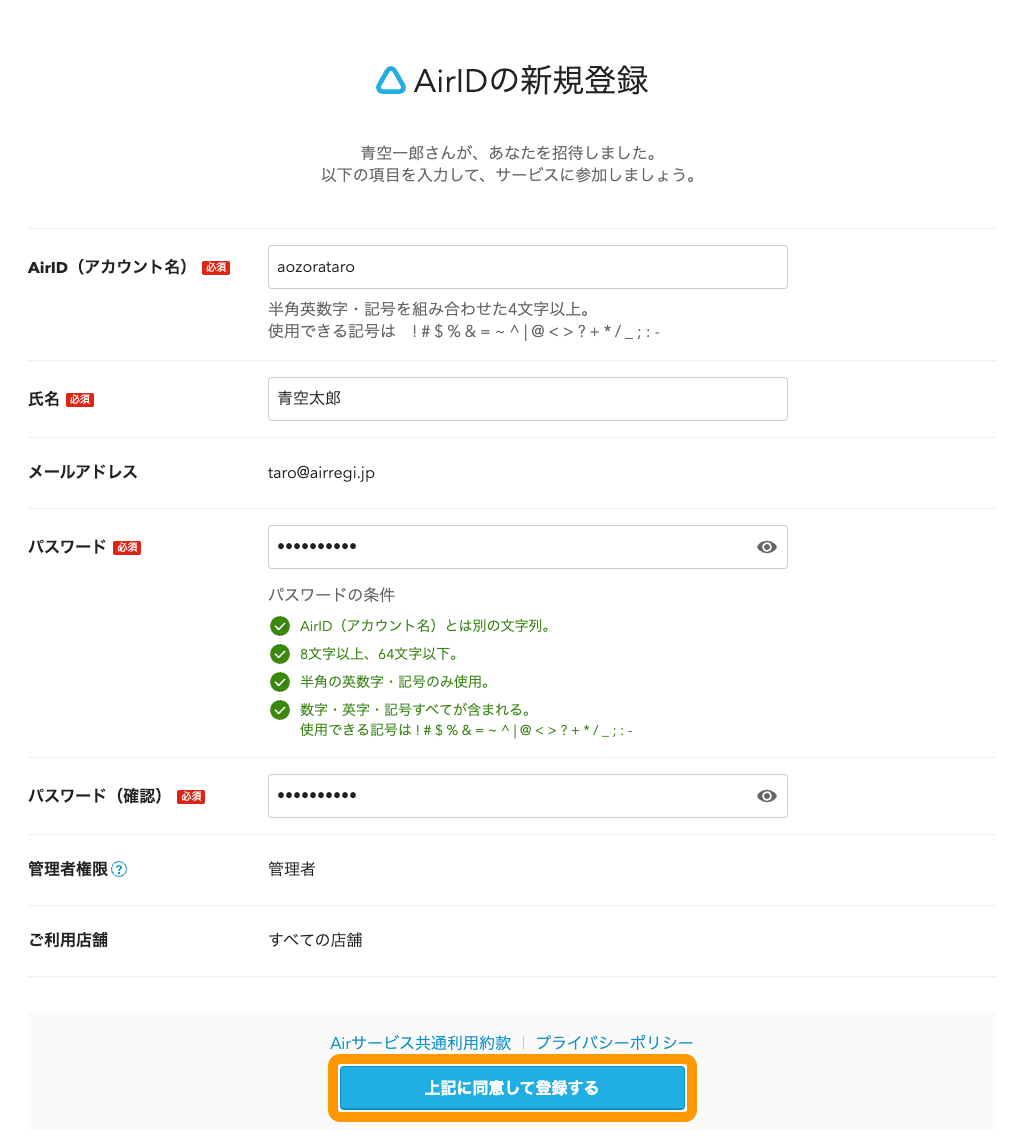Open the プライバシーポリシー link

tap(614, 1043)
